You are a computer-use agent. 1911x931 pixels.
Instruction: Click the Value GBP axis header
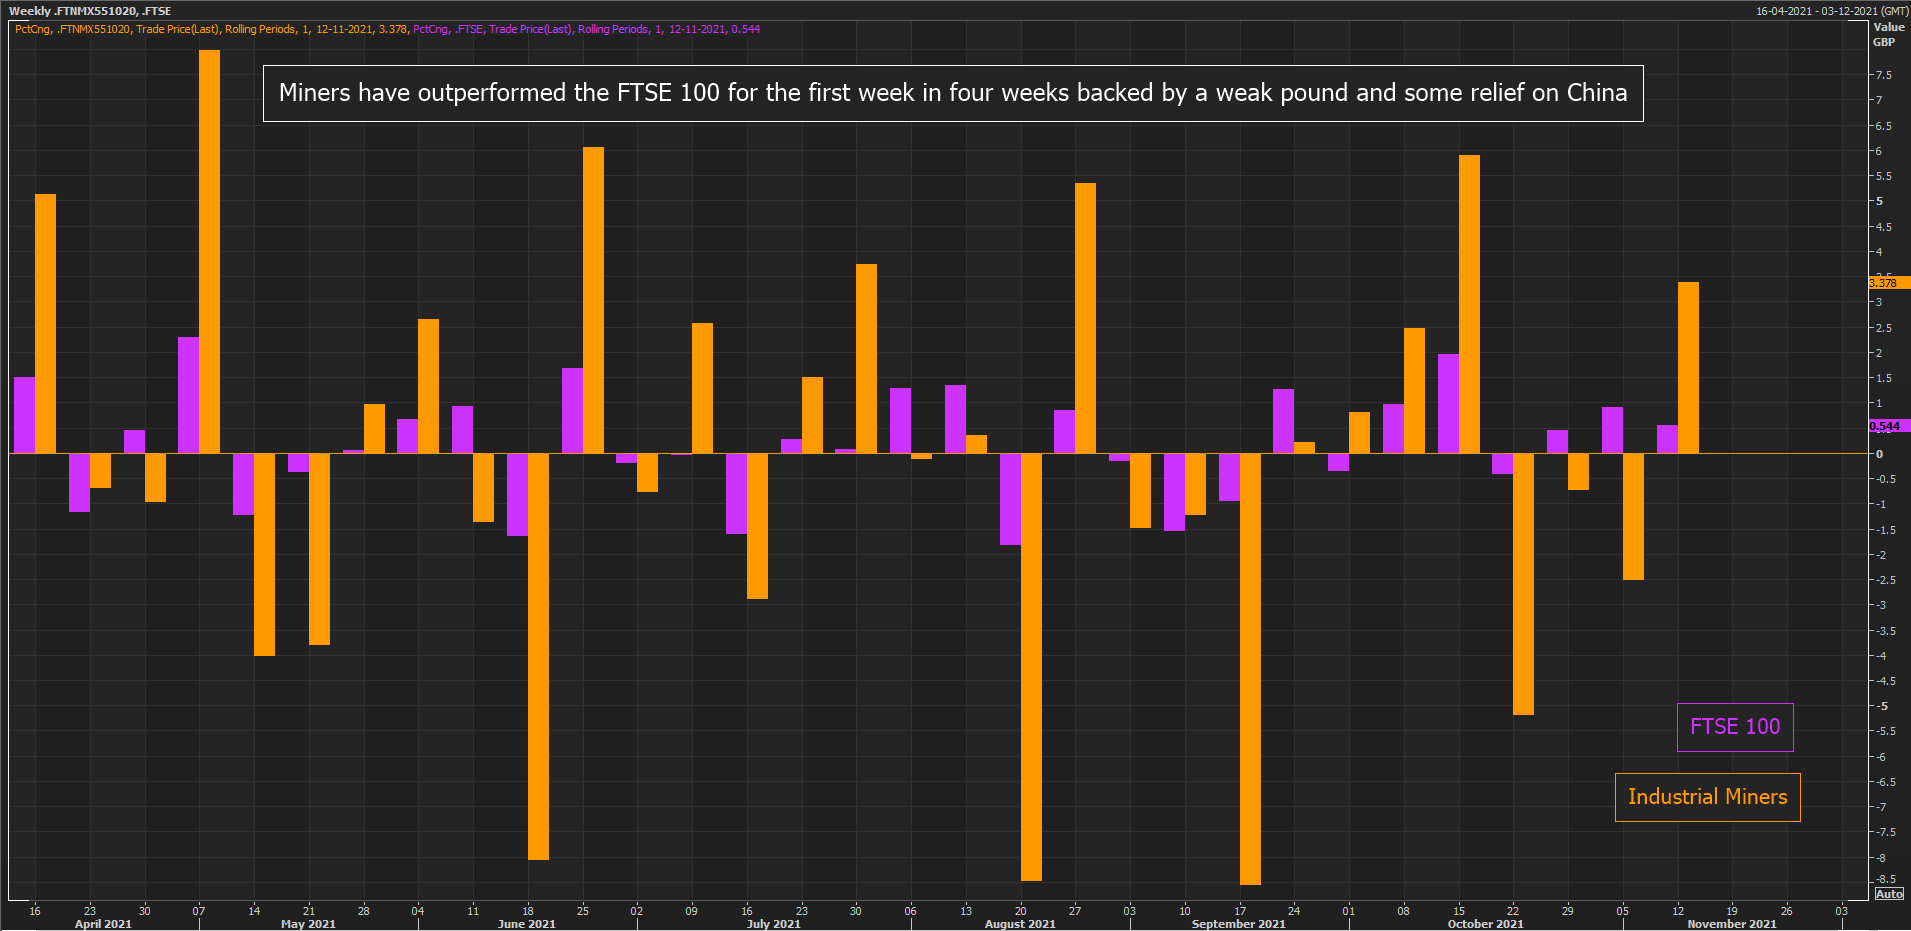tap(1888, 34)
